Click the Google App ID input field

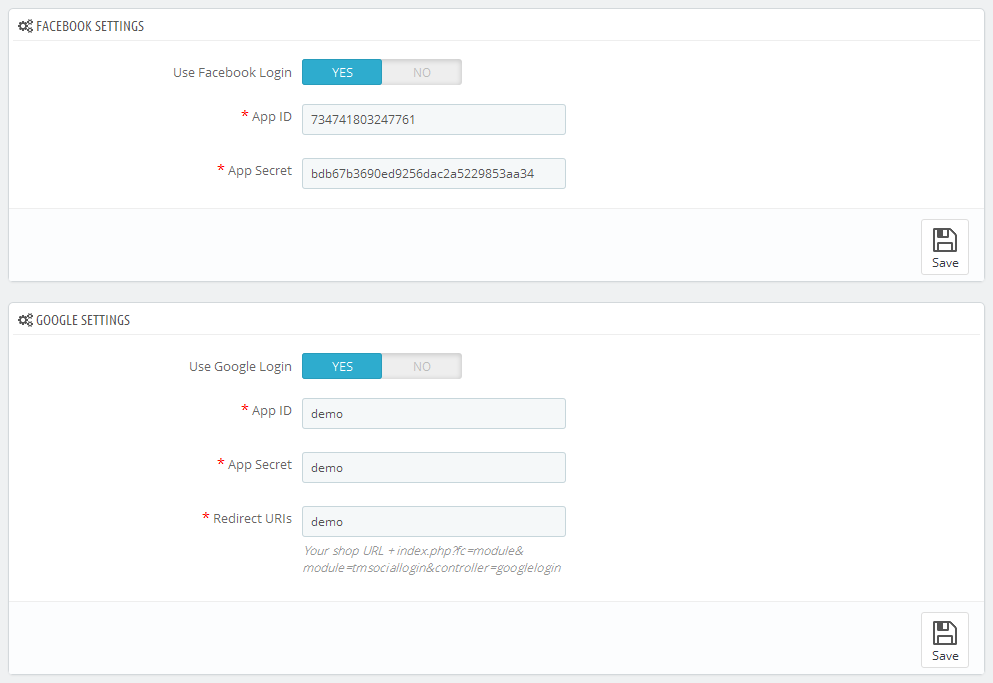pos(434,414)
